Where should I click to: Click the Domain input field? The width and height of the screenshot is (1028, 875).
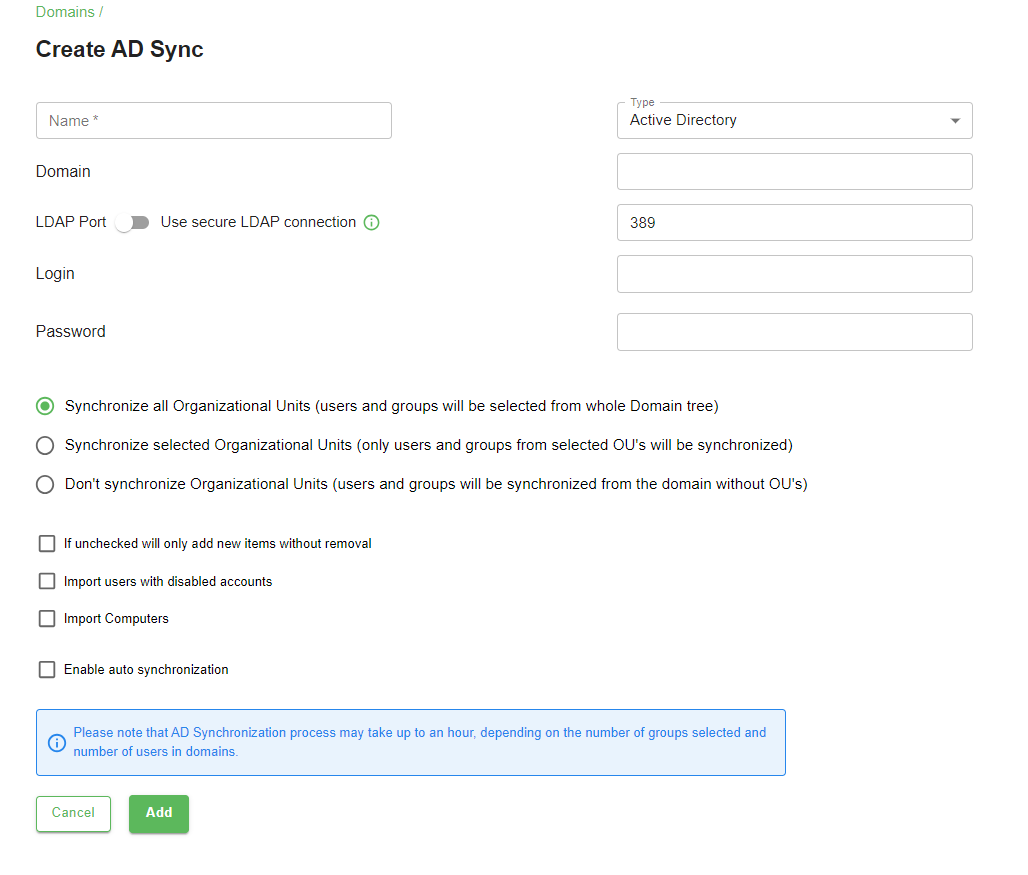tap(794, 171)
